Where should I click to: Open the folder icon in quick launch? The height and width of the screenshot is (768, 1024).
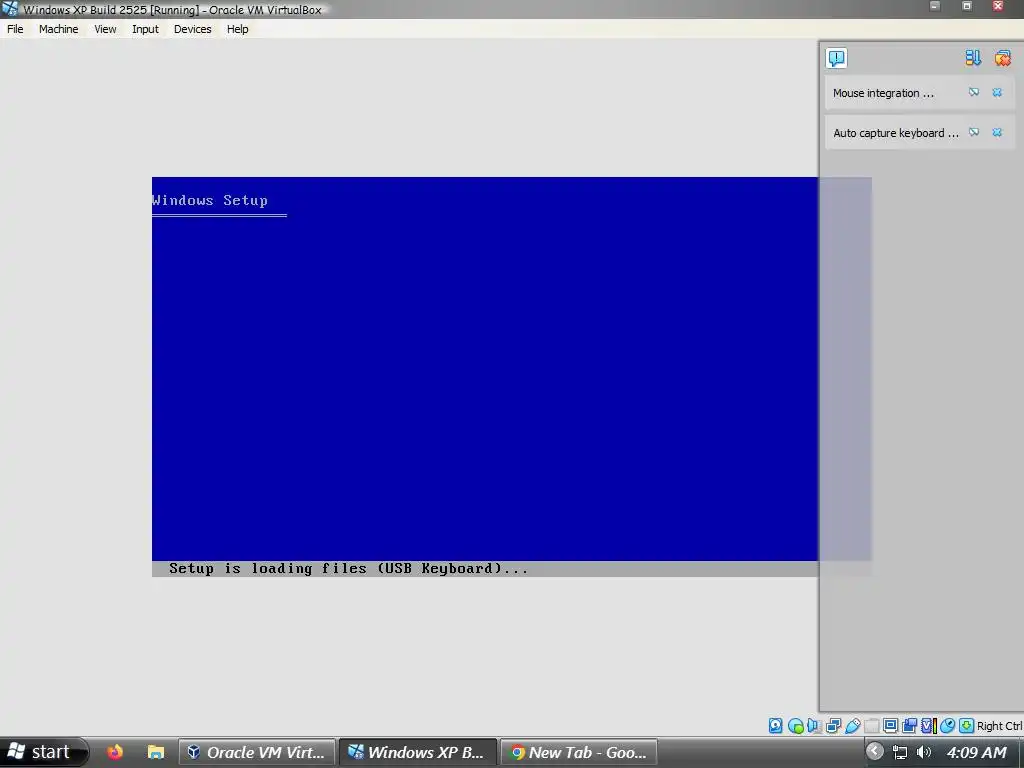point(155,752)
